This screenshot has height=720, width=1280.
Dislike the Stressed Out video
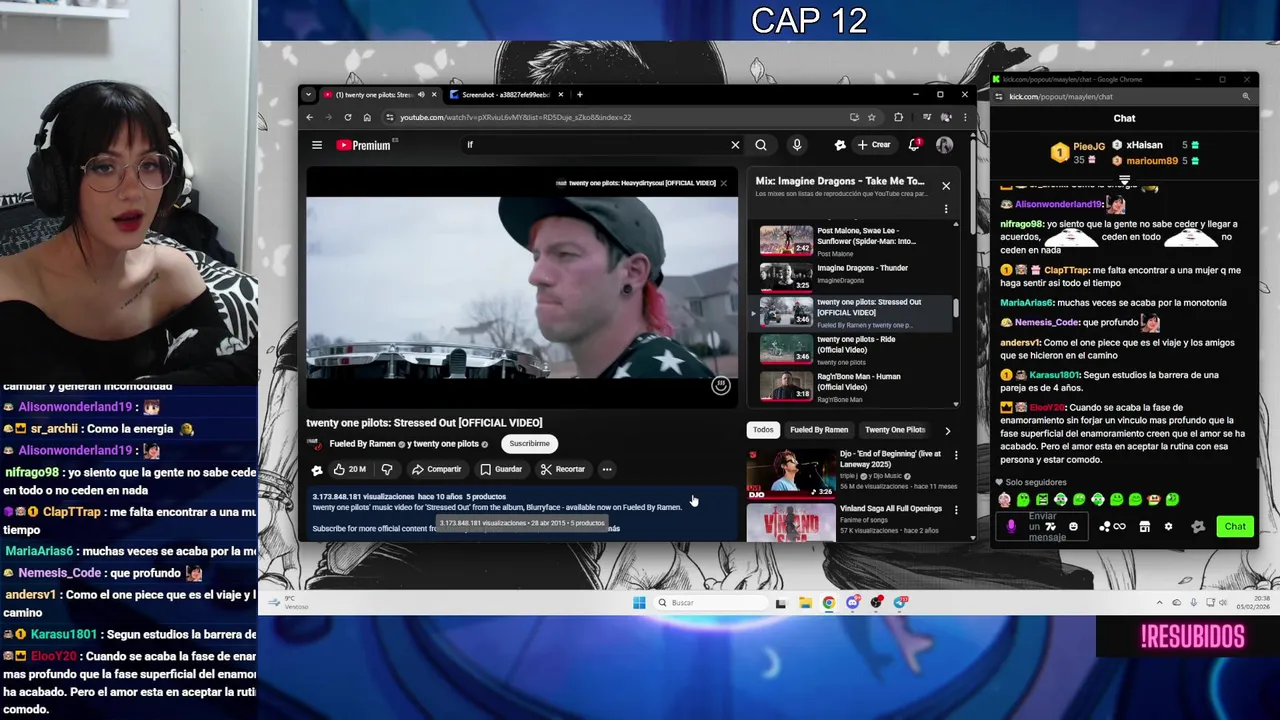(387, 469)
